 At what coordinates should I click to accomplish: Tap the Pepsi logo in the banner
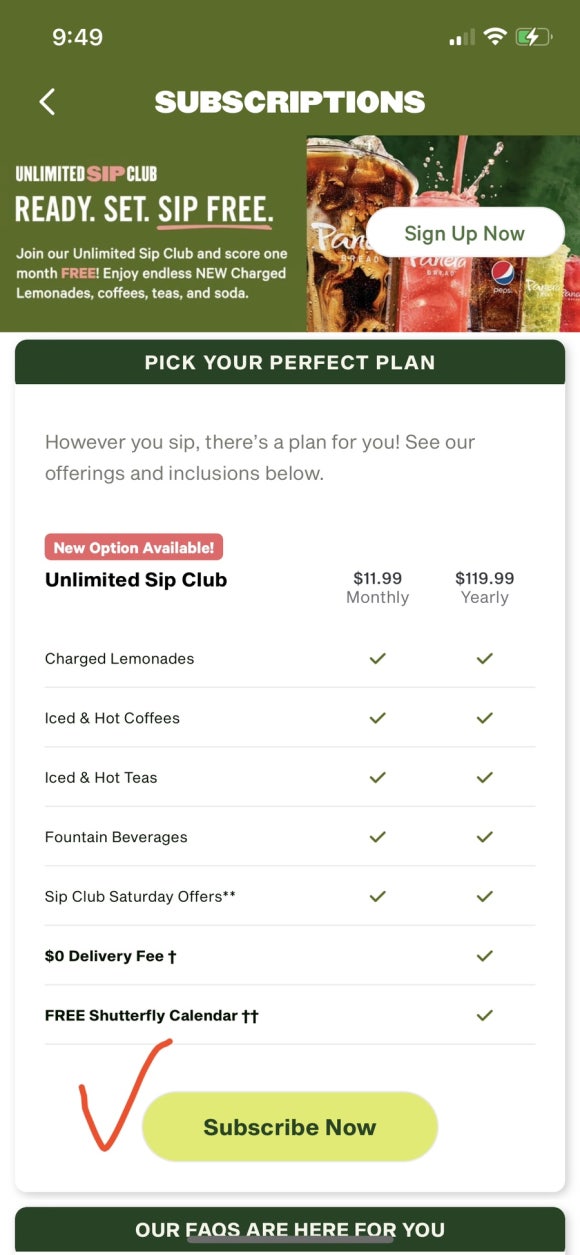[503, 272]
